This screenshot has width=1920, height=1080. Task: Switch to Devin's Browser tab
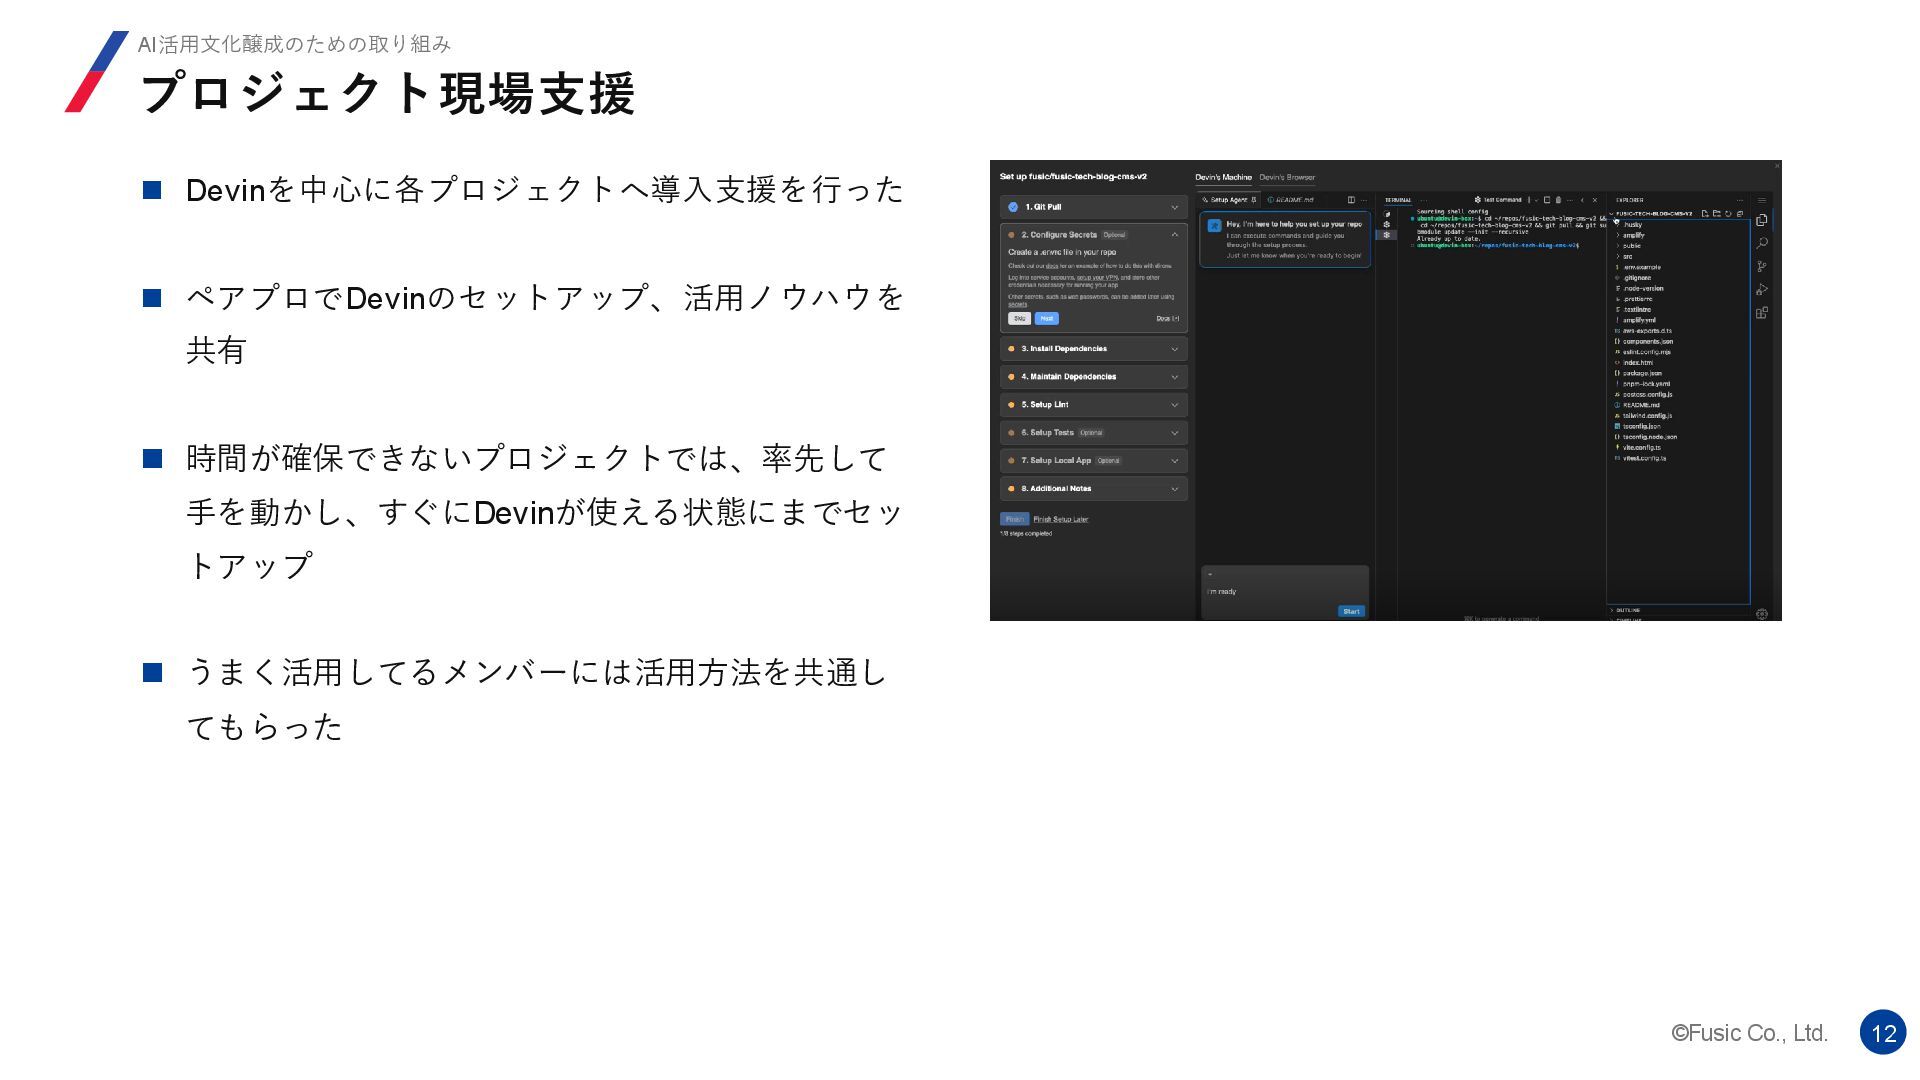(1287, 177)
